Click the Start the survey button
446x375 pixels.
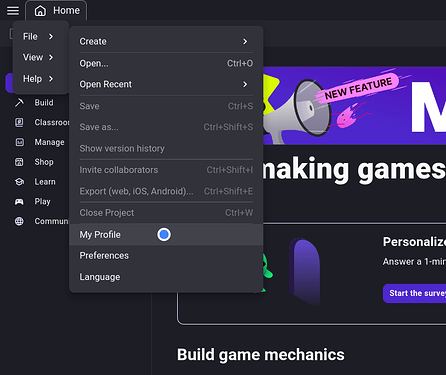coord(414,293)
